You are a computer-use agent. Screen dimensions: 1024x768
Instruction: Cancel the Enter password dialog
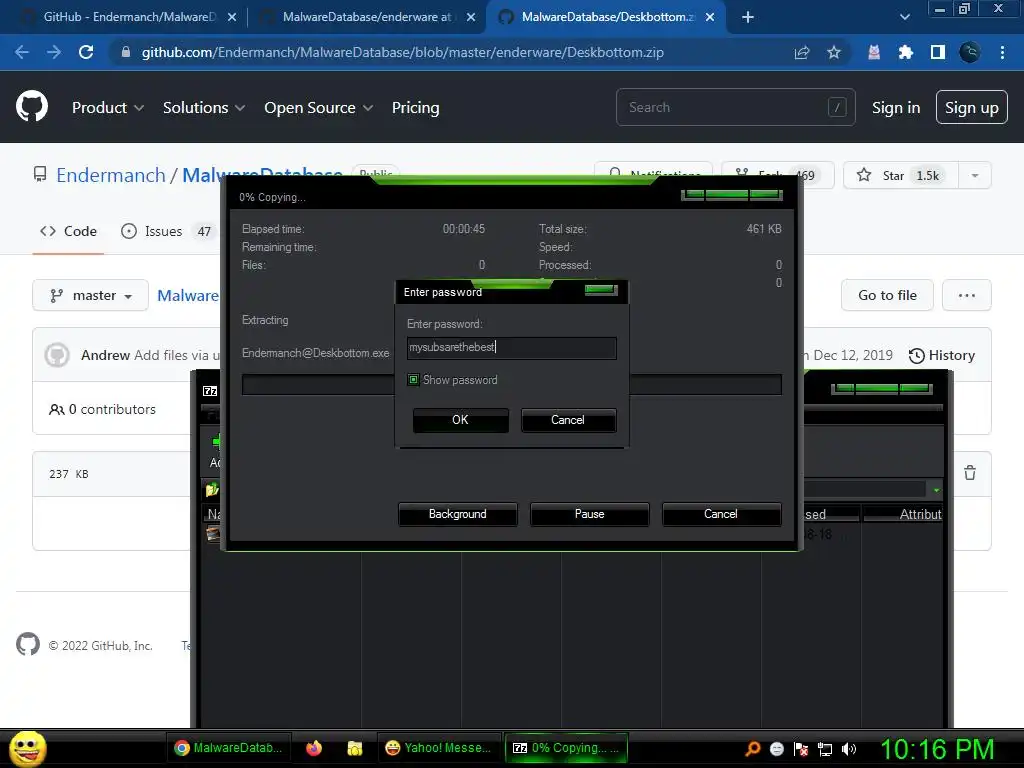click(568, 420)
